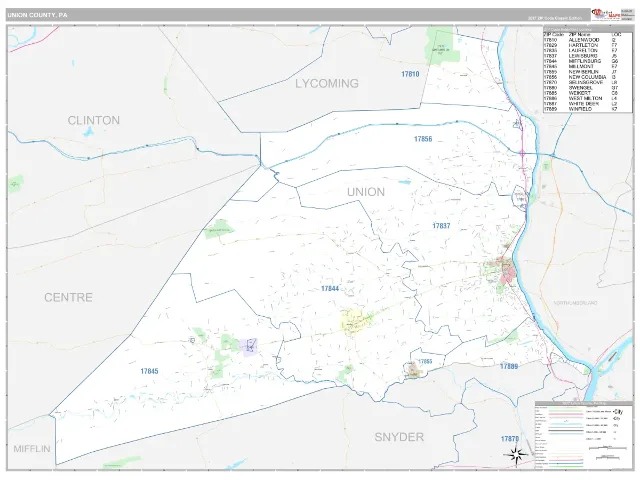
Task: Click the brown New Berlin town area
Action: tap(413, 370)
